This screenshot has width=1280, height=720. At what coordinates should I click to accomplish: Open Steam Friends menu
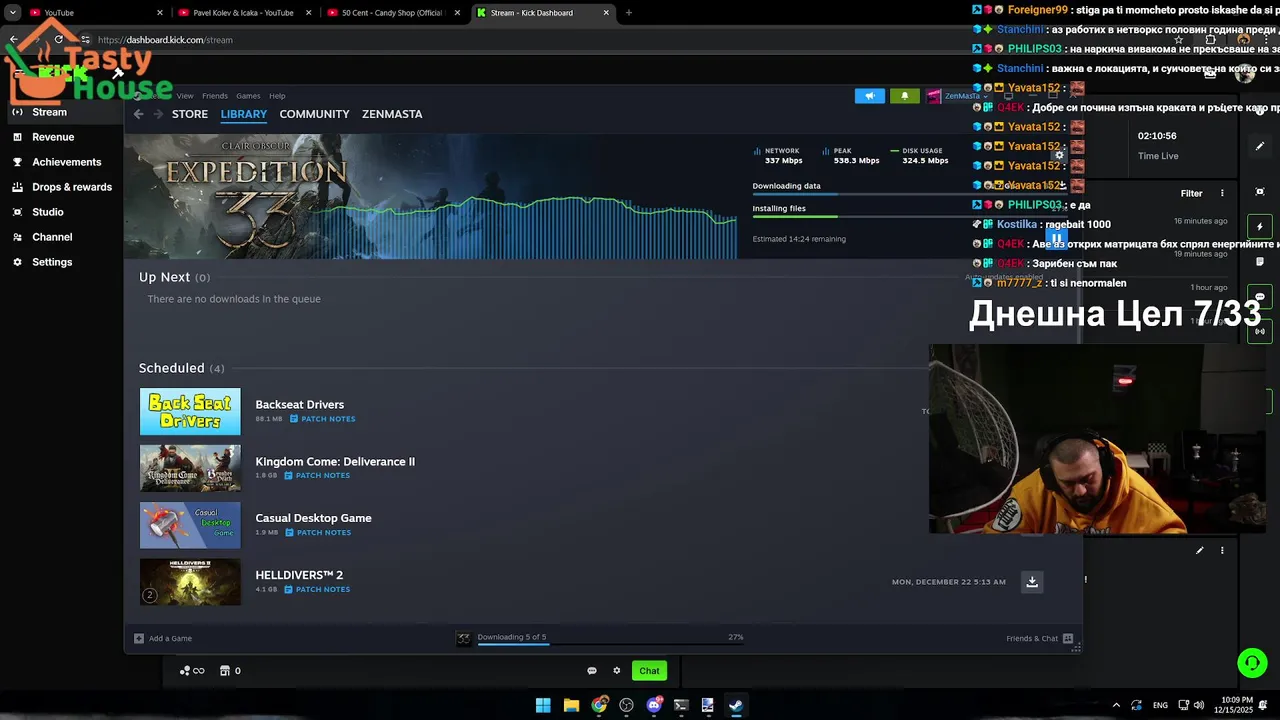215,96
